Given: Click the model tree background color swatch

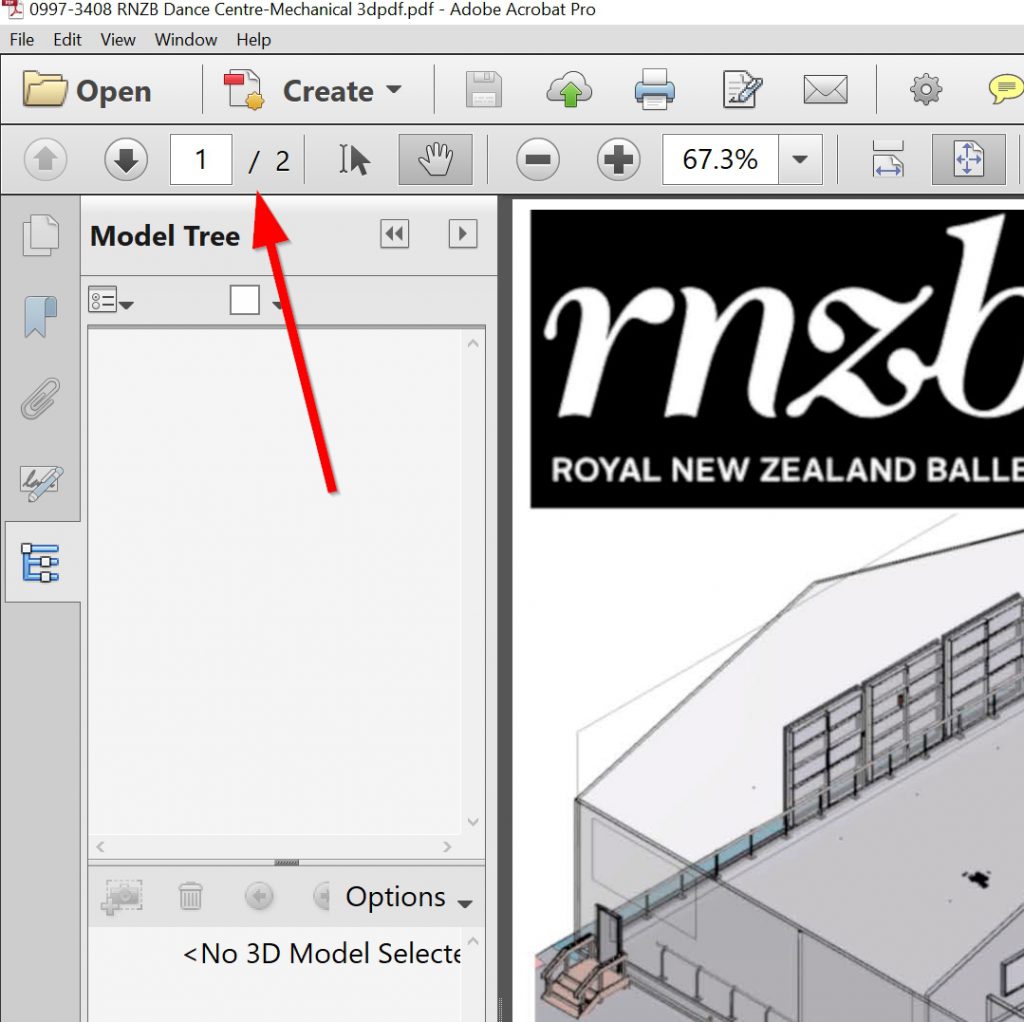Looking at the screenshot, I should pyautogui.click(x=245, y=300).
